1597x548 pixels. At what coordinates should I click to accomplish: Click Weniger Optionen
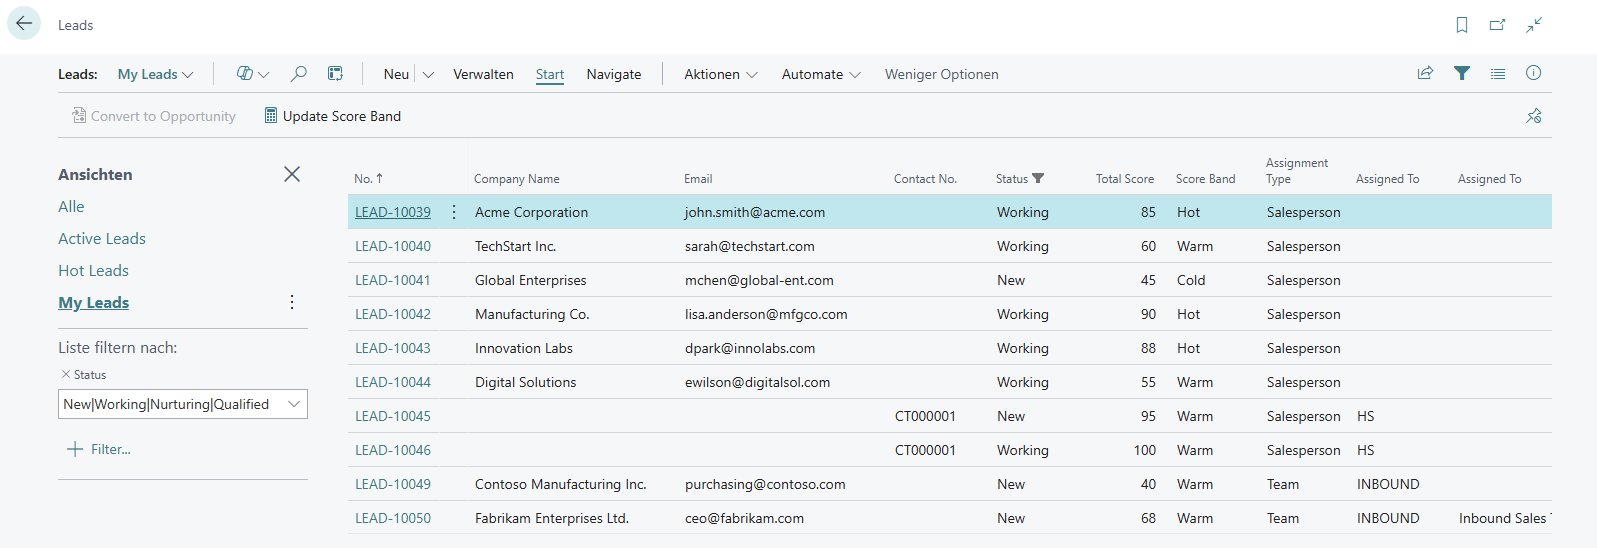coord(942,74)
